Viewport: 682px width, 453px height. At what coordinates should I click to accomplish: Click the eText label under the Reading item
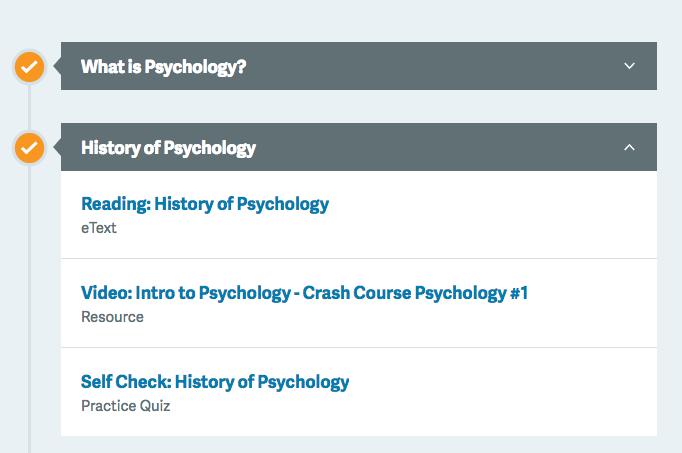point(98,227)
